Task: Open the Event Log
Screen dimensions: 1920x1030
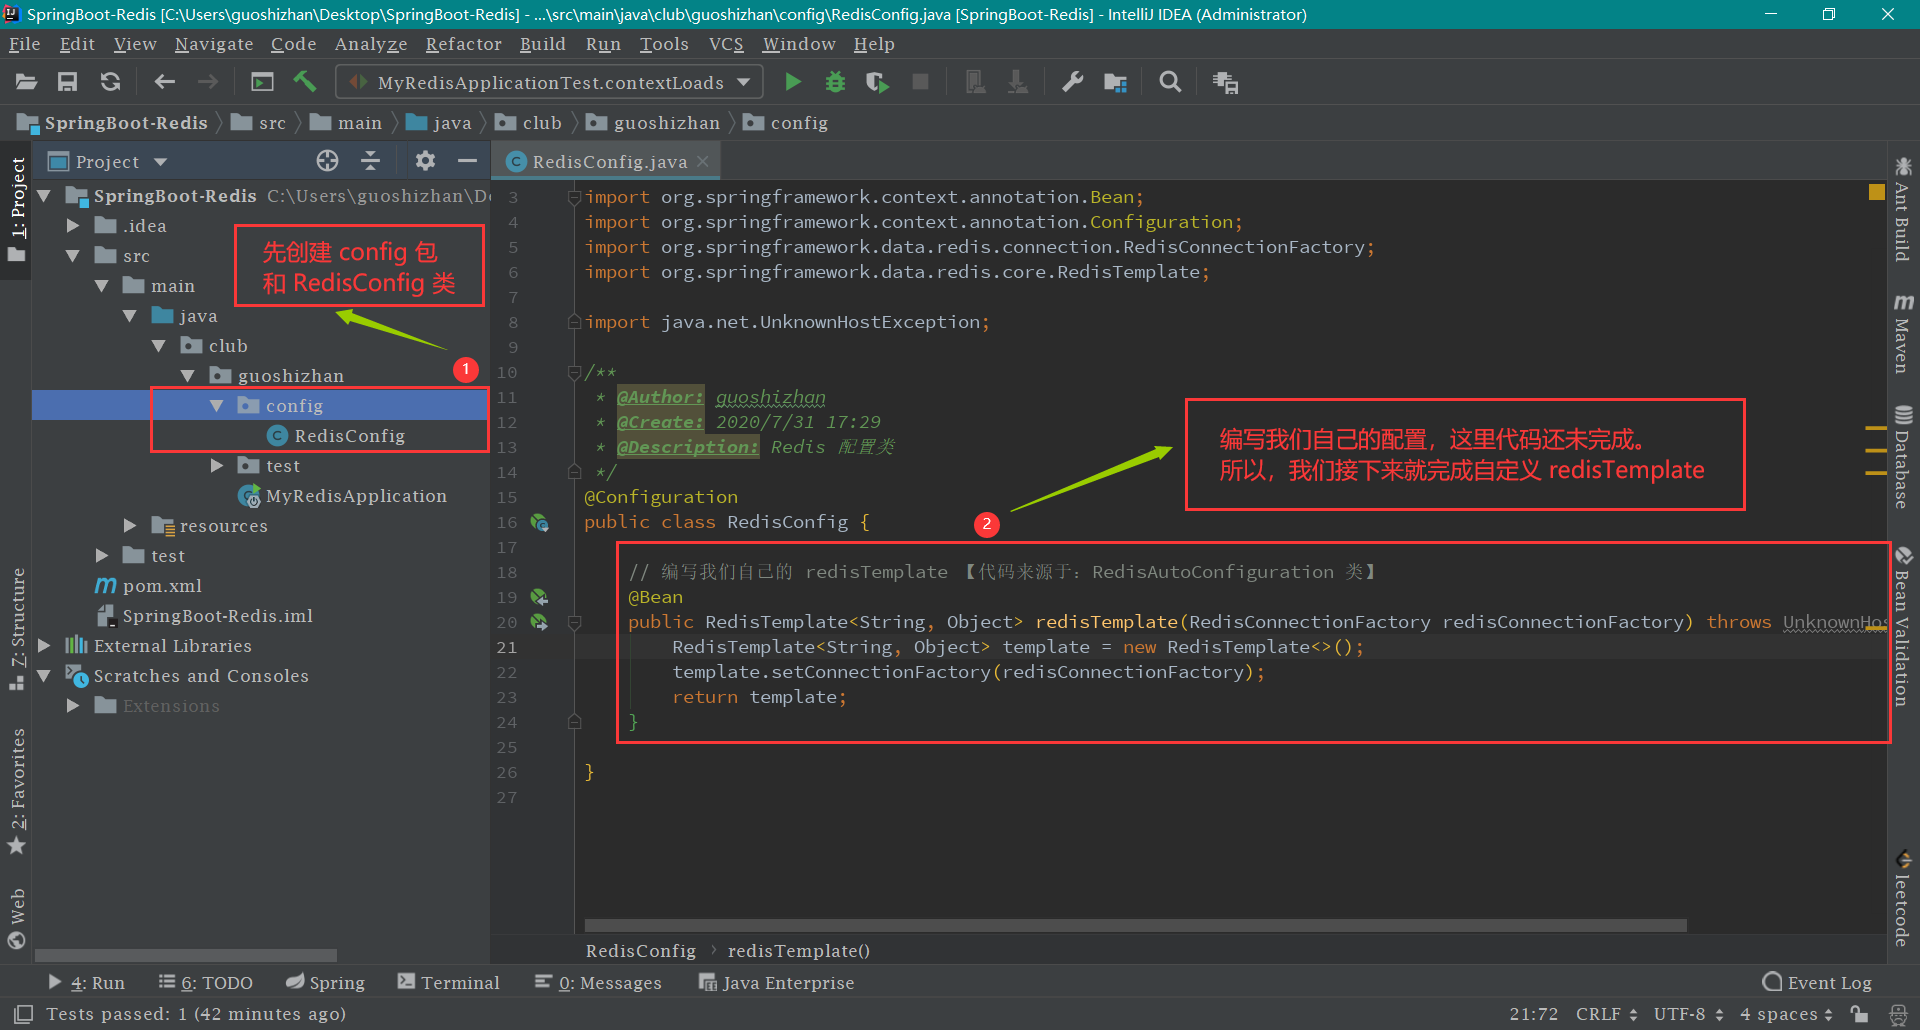Action: click(x=1817, y=983)
